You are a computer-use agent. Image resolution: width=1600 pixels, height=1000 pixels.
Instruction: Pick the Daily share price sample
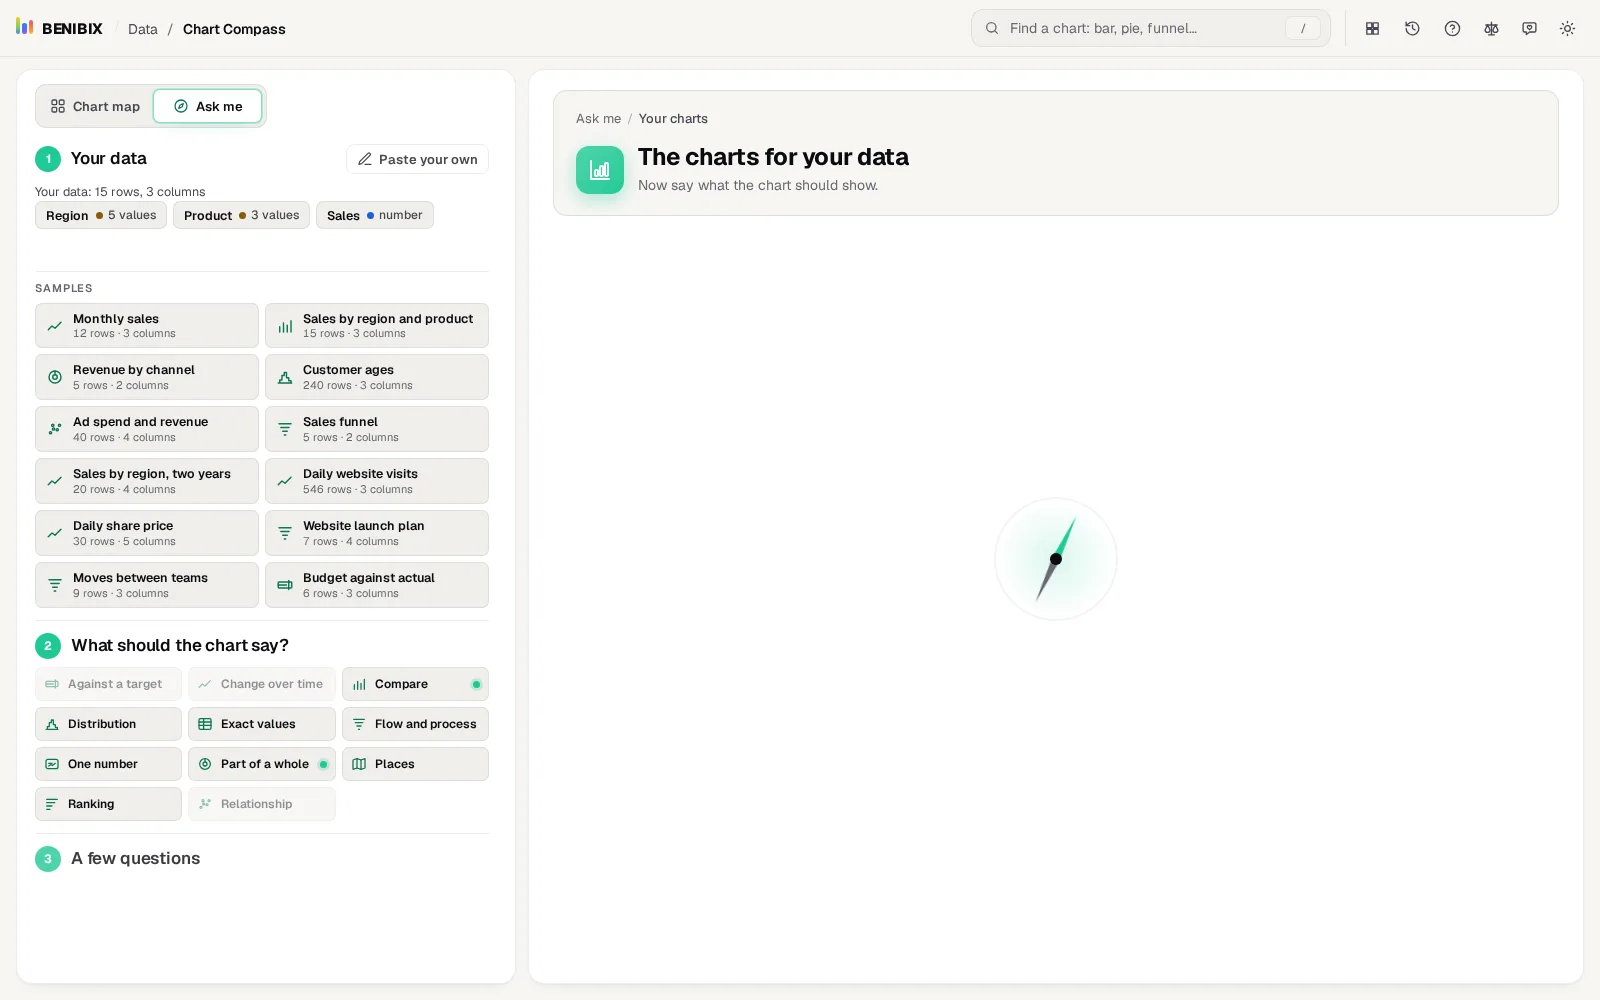coord(147,533)
